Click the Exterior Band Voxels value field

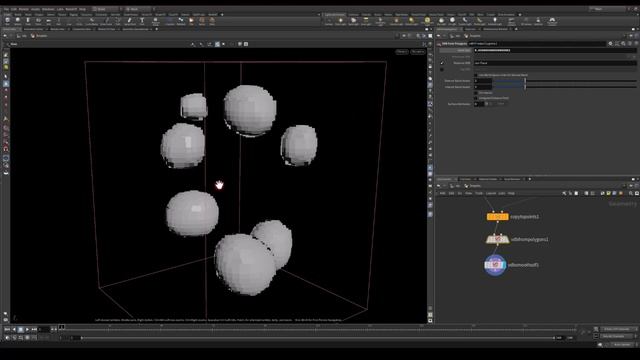click(x=482, y=81)
